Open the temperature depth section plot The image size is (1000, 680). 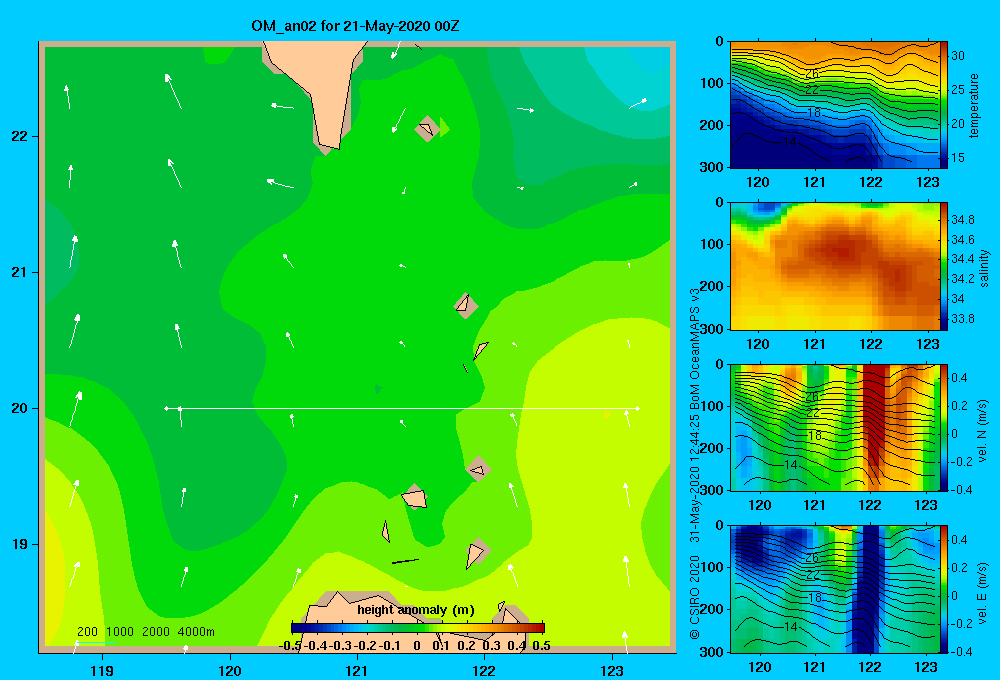coord(835,105)
